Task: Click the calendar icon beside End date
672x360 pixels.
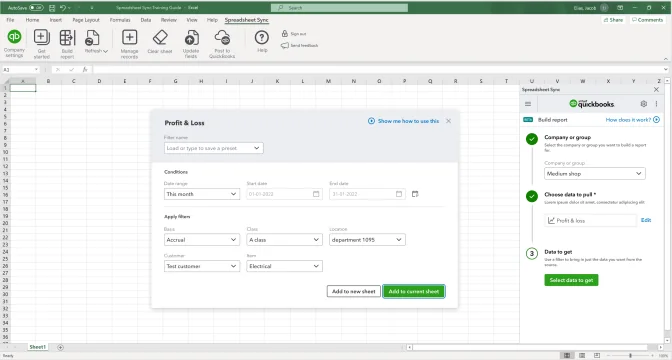Action: (x=415, y=194)
